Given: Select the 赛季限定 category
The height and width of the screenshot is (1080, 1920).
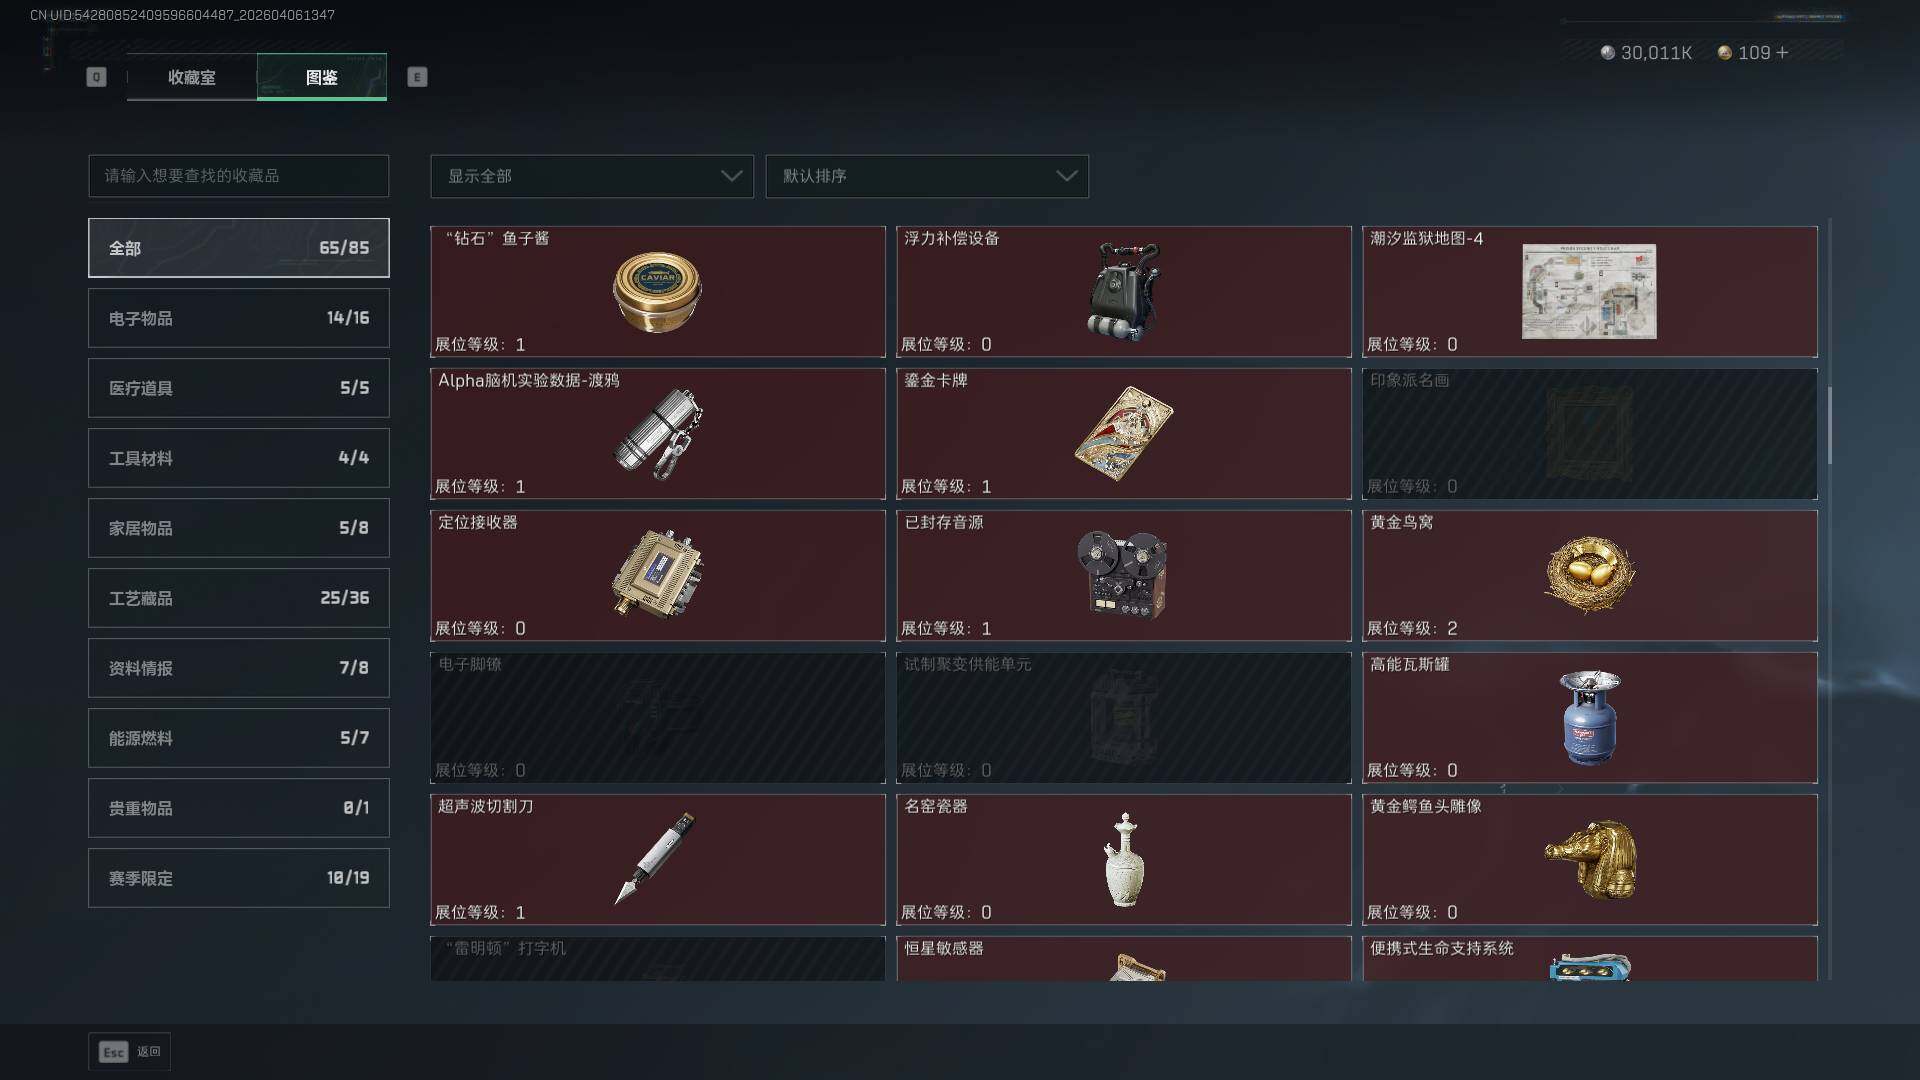Looking at the screenshot, I should coord(239,878).
